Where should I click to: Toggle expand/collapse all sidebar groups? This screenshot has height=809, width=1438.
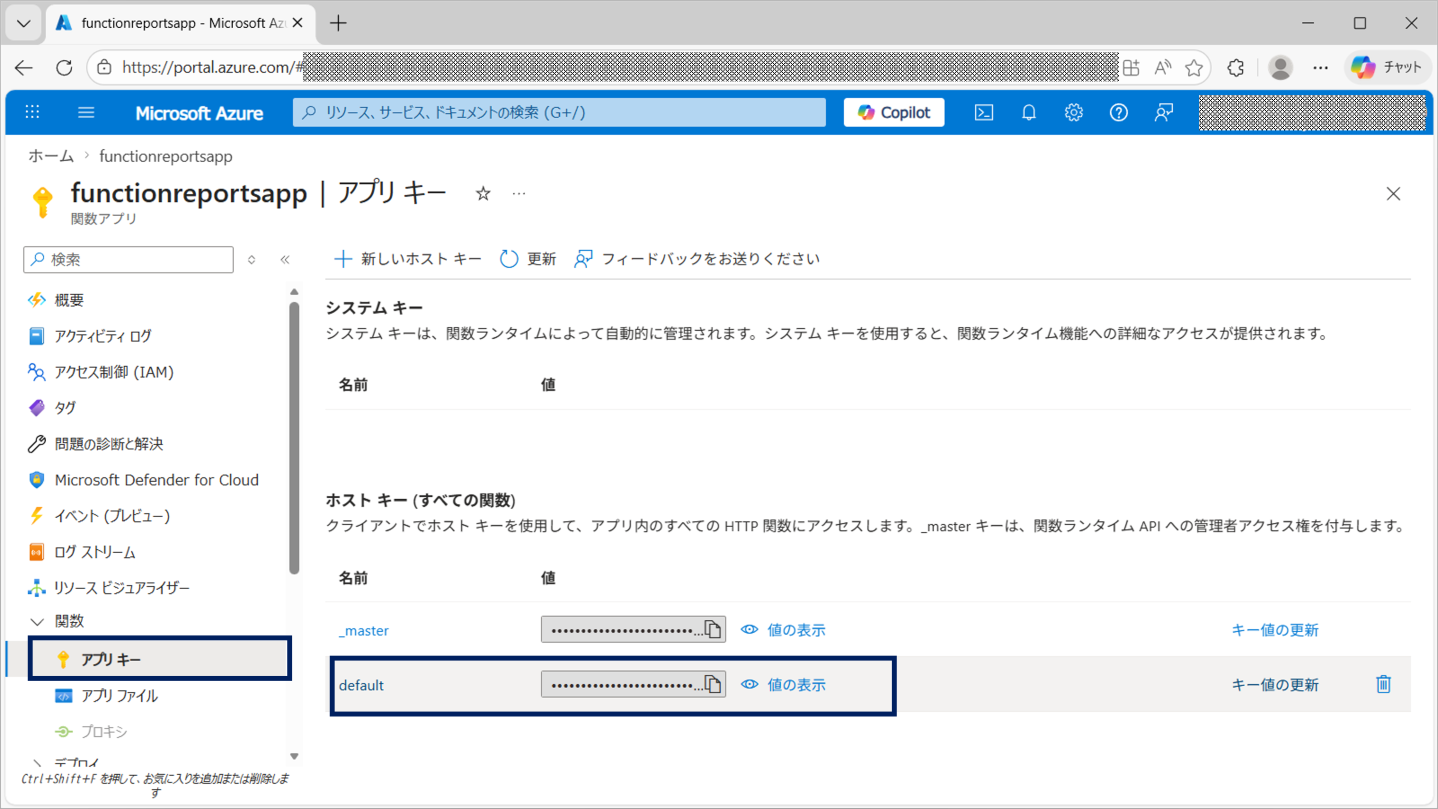[252, 259]
